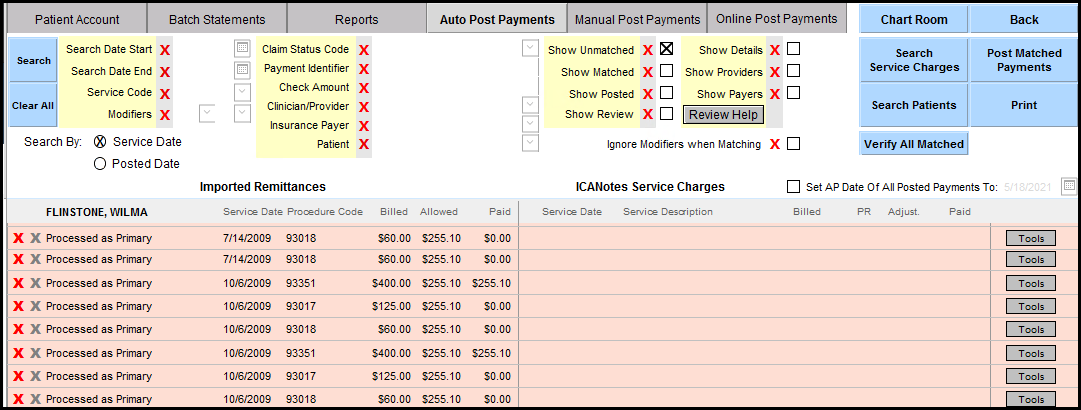The image size is (1081, 410).
Task: Uncheck the Show Unmatched checkbox
Action: [667, 48]
